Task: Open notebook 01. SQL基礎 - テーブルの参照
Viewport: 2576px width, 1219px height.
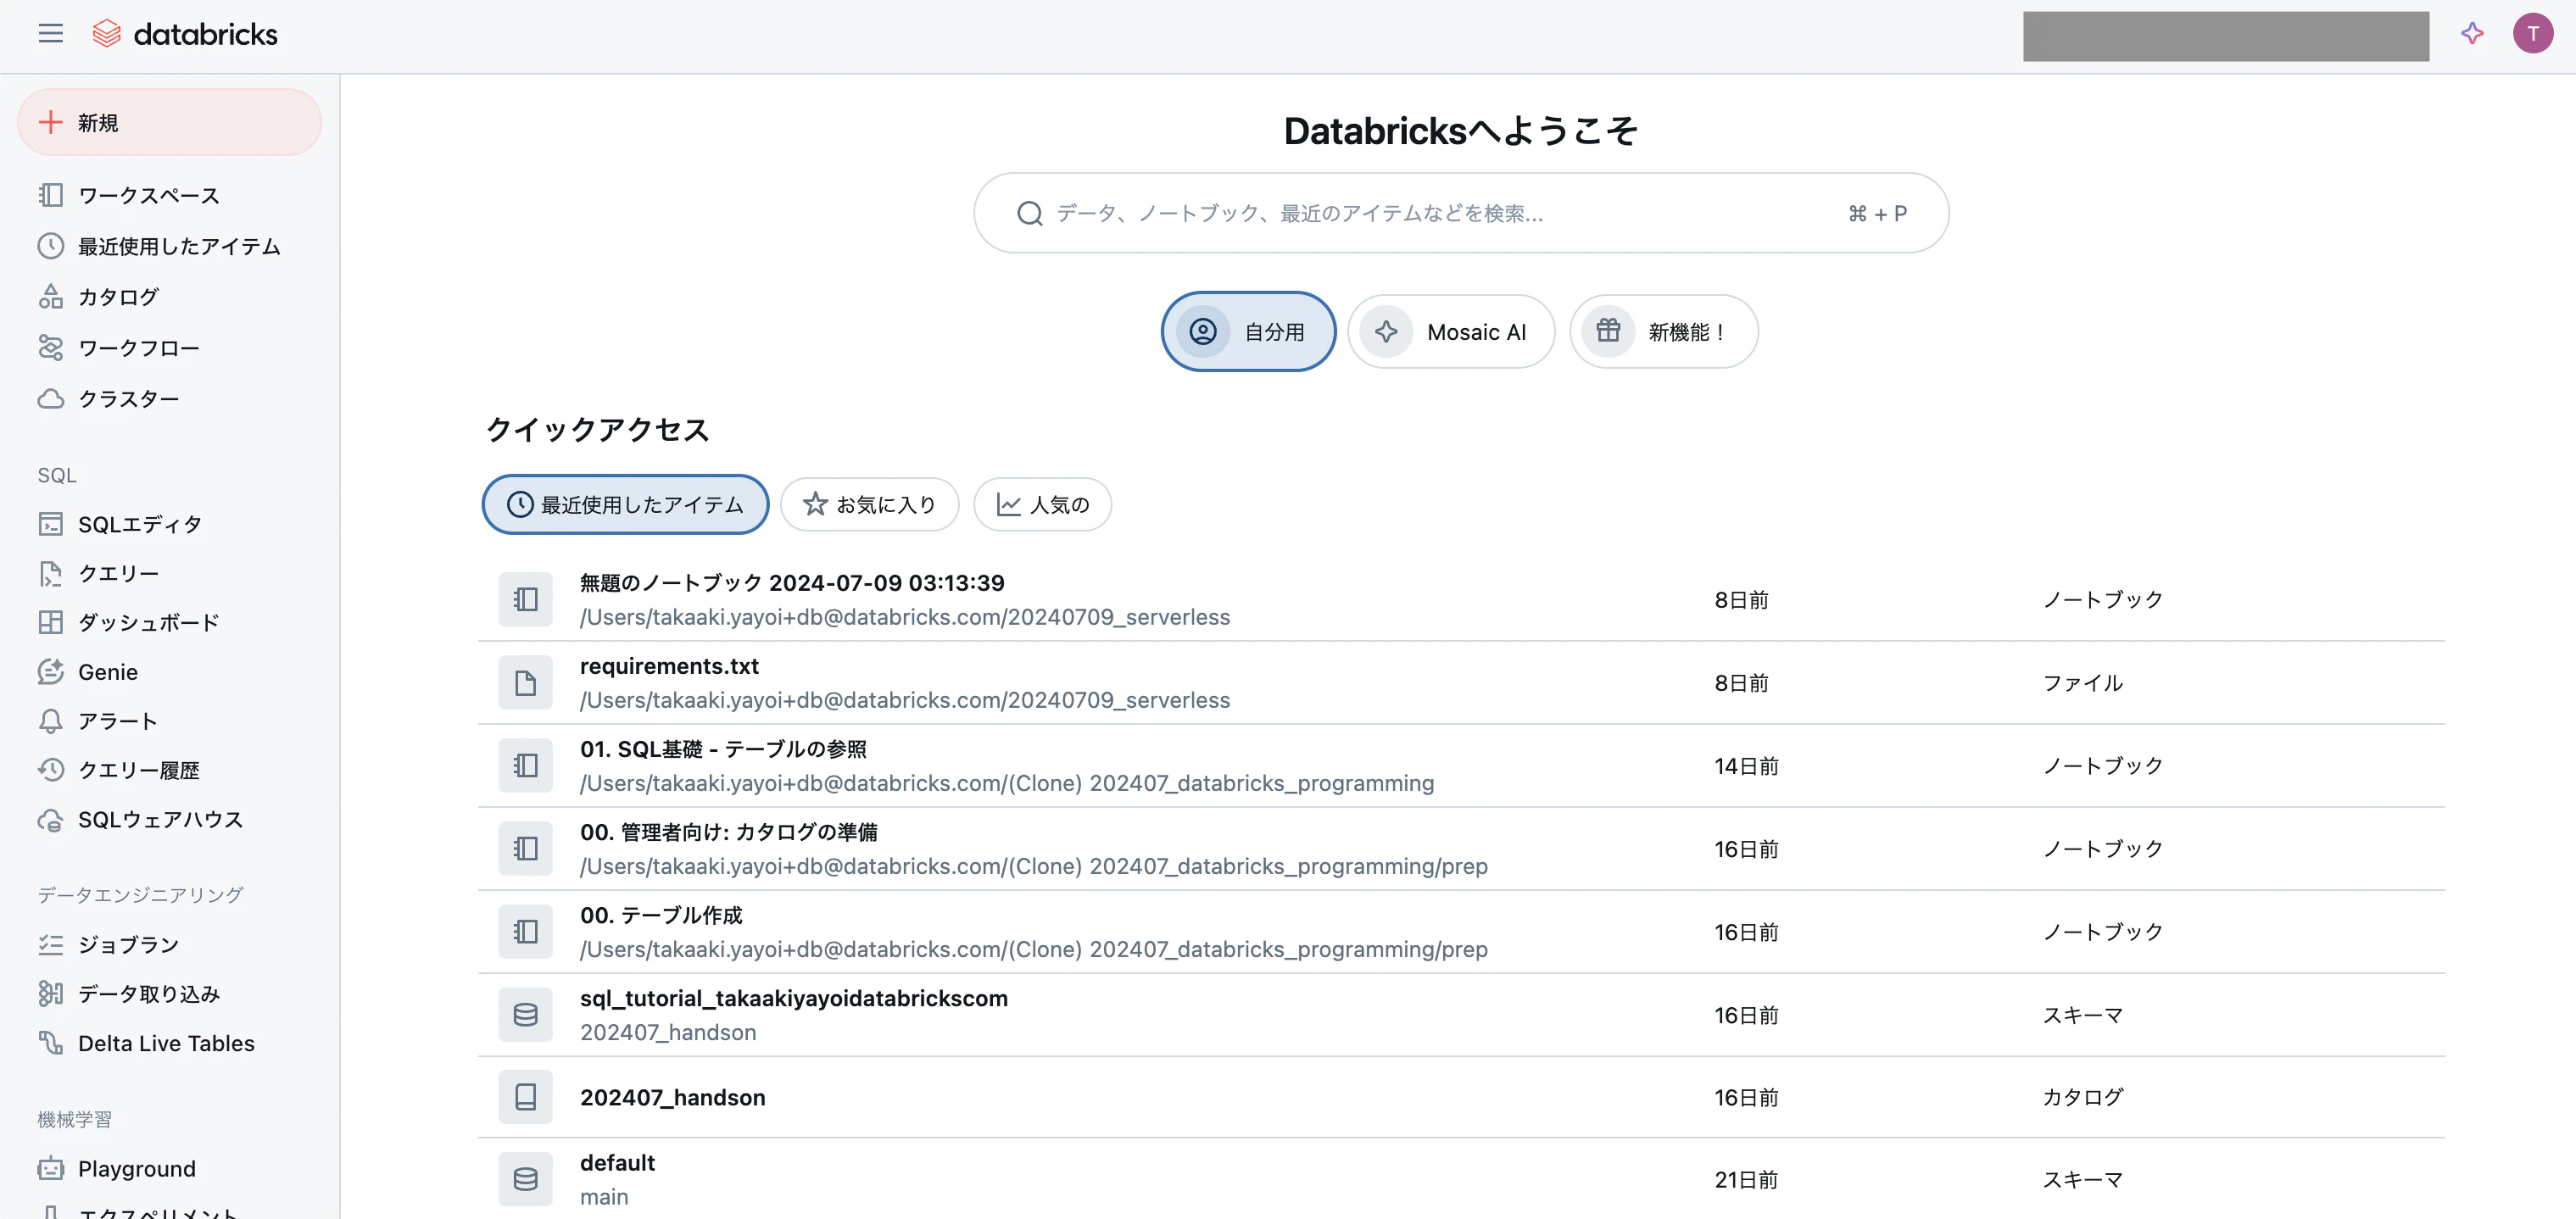Action: 723,748
